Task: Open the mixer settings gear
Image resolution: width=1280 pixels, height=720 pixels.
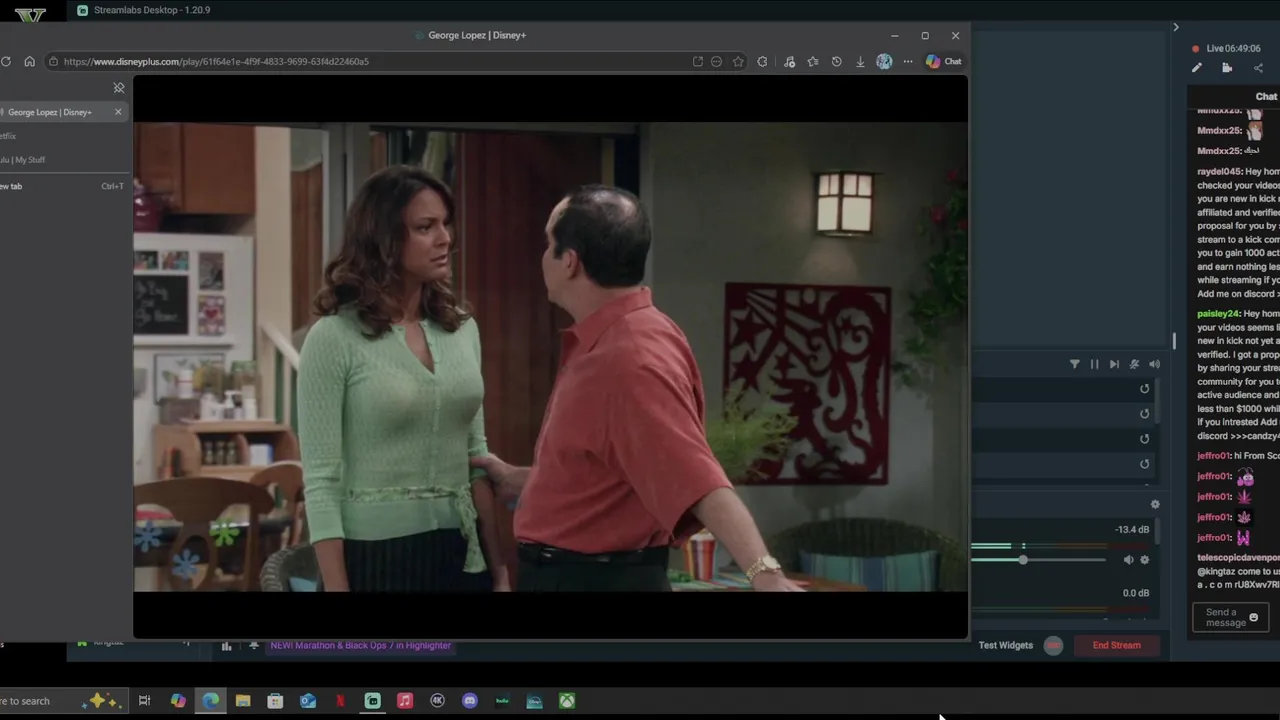Action: coord(1155,504)
